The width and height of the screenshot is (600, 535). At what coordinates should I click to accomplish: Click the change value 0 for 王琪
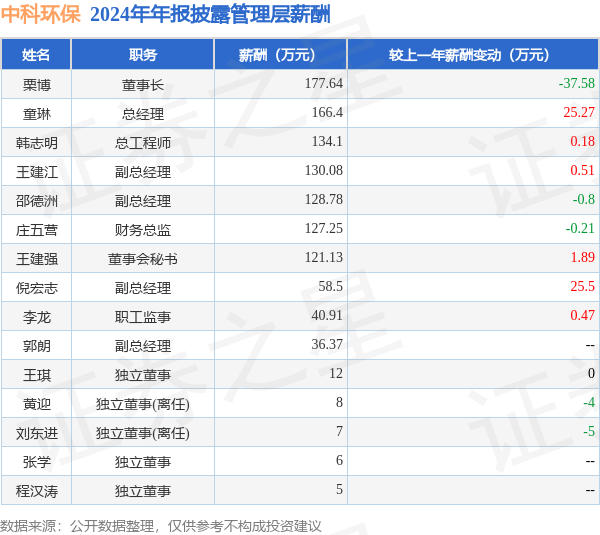tap(591, 374)
